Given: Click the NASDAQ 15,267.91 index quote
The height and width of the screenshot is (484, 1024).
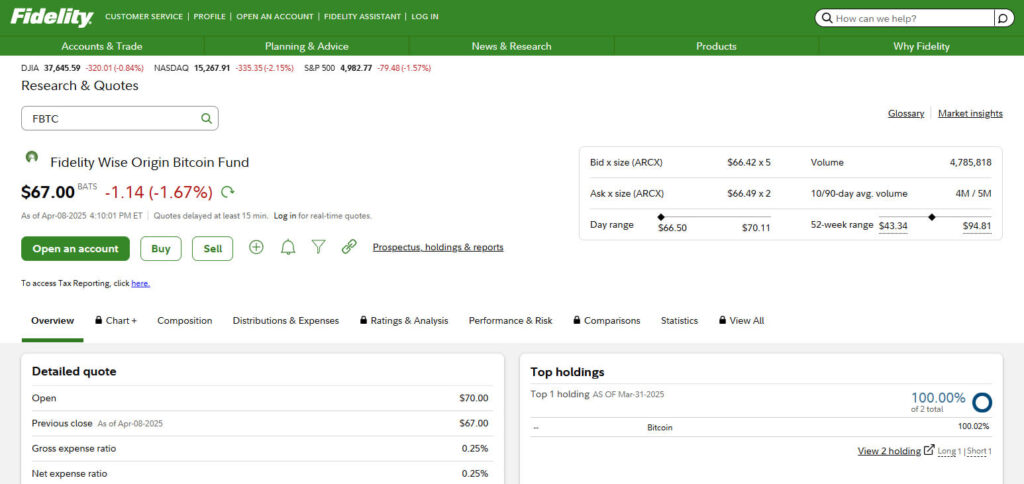Looking at the screenshot, I should (224, 68).
